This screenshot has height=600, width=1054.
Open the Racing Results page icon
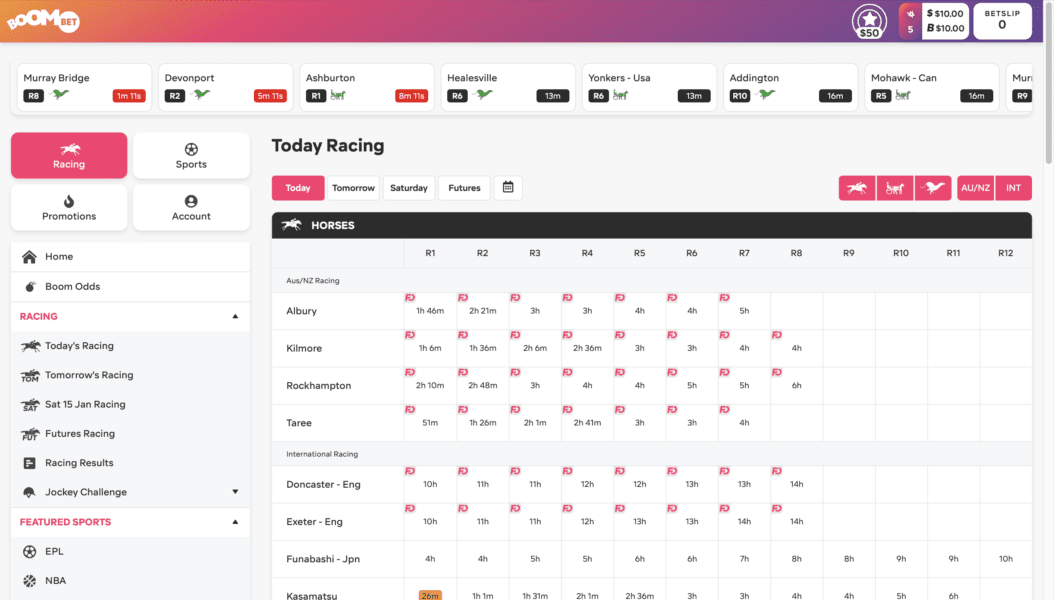coord(31,462)
